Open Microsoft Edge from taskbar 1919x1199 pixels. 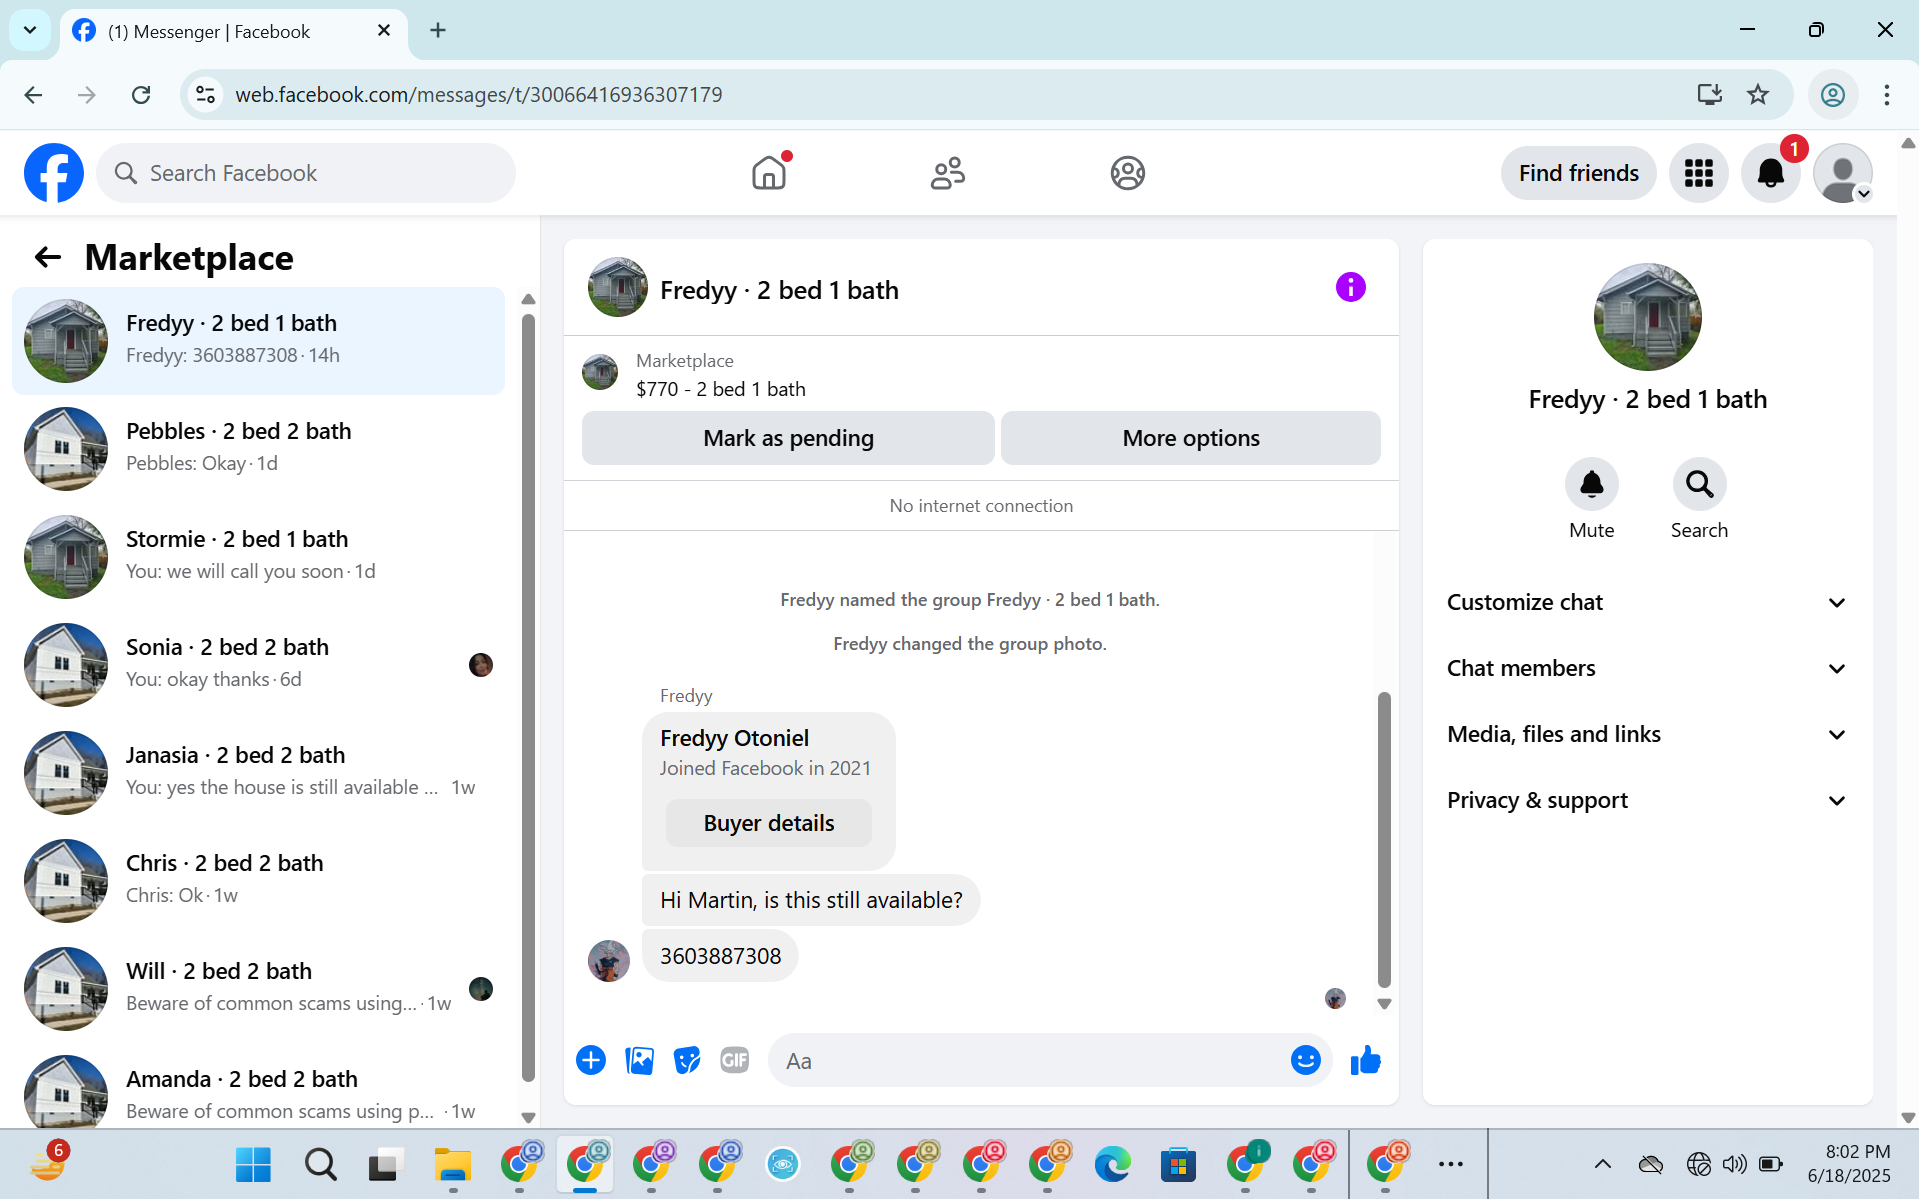[x=1112, y=1164]
